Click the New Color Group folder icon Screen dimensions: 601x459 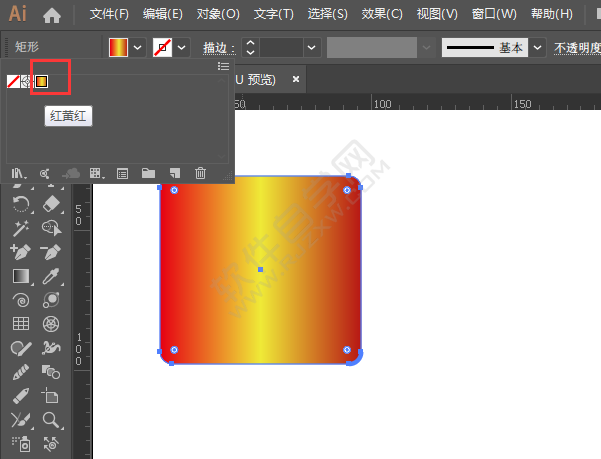[x=148, y=173]
